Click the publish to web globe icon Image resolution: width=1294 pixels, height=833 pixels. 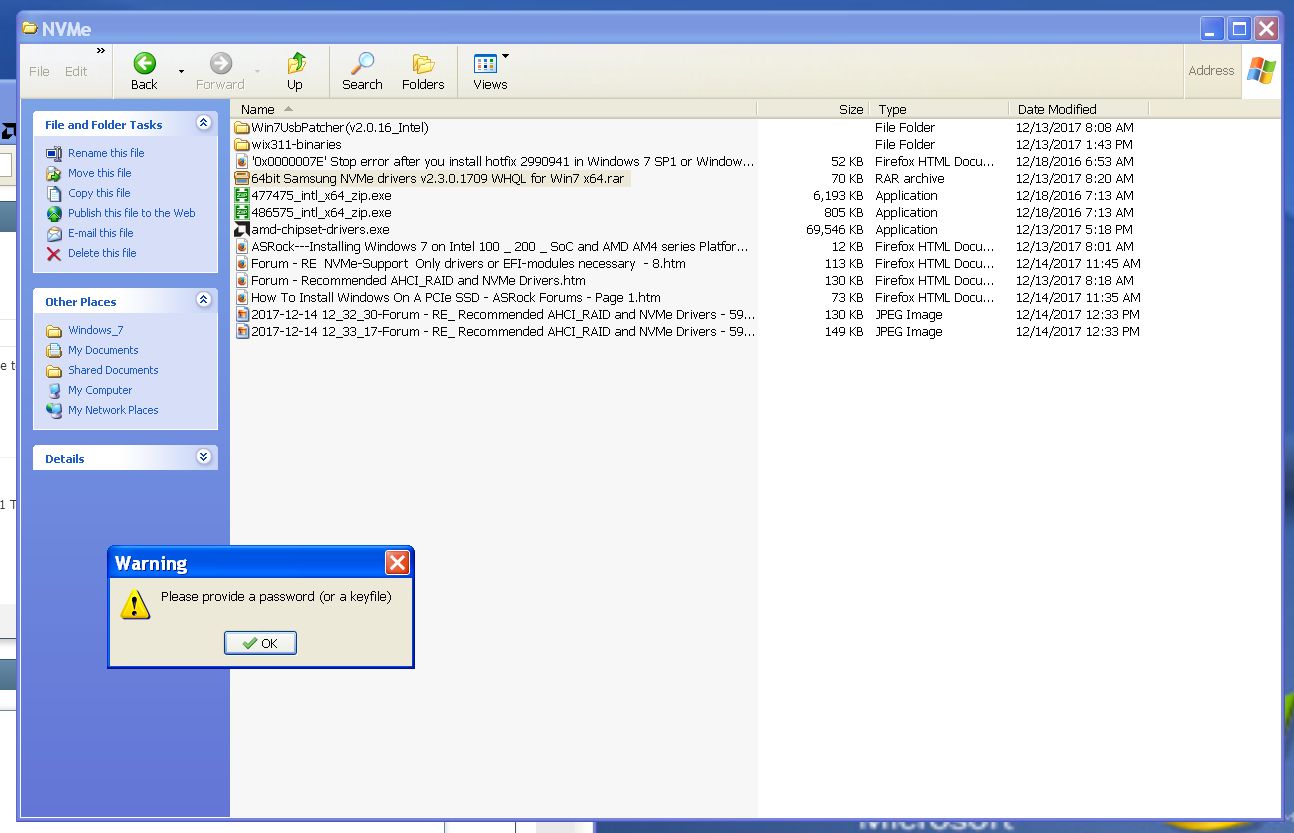(54, 213)
